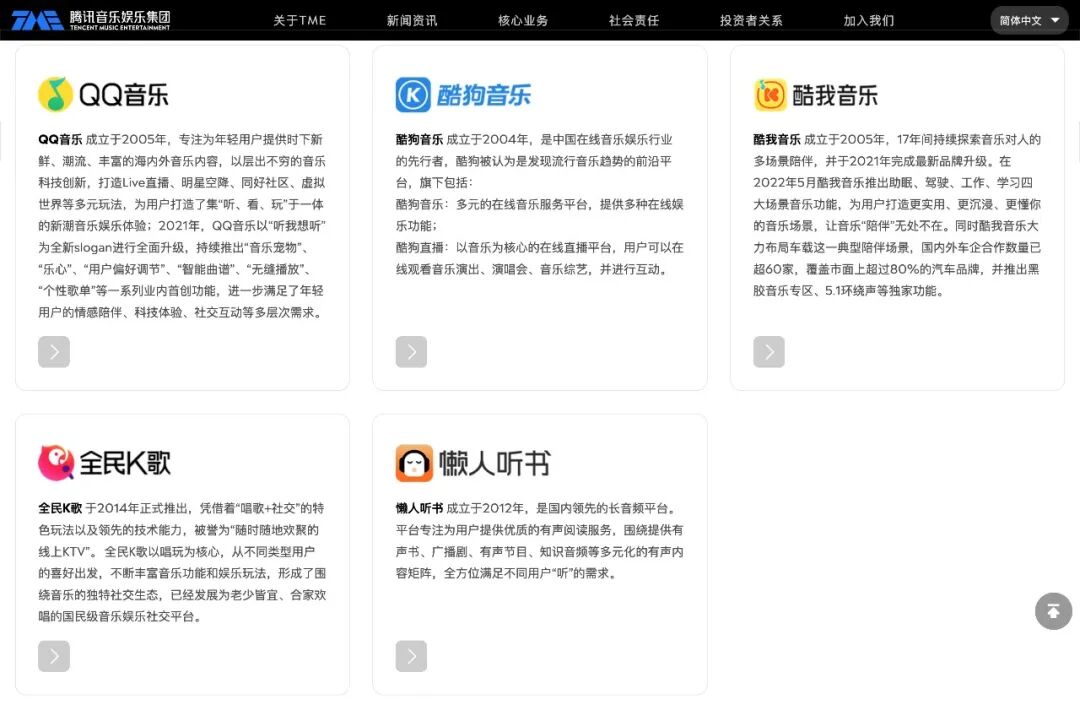The image size is (1080, 705).
Task: Click the QQ音乐 heading text
Action: point(124,95)
